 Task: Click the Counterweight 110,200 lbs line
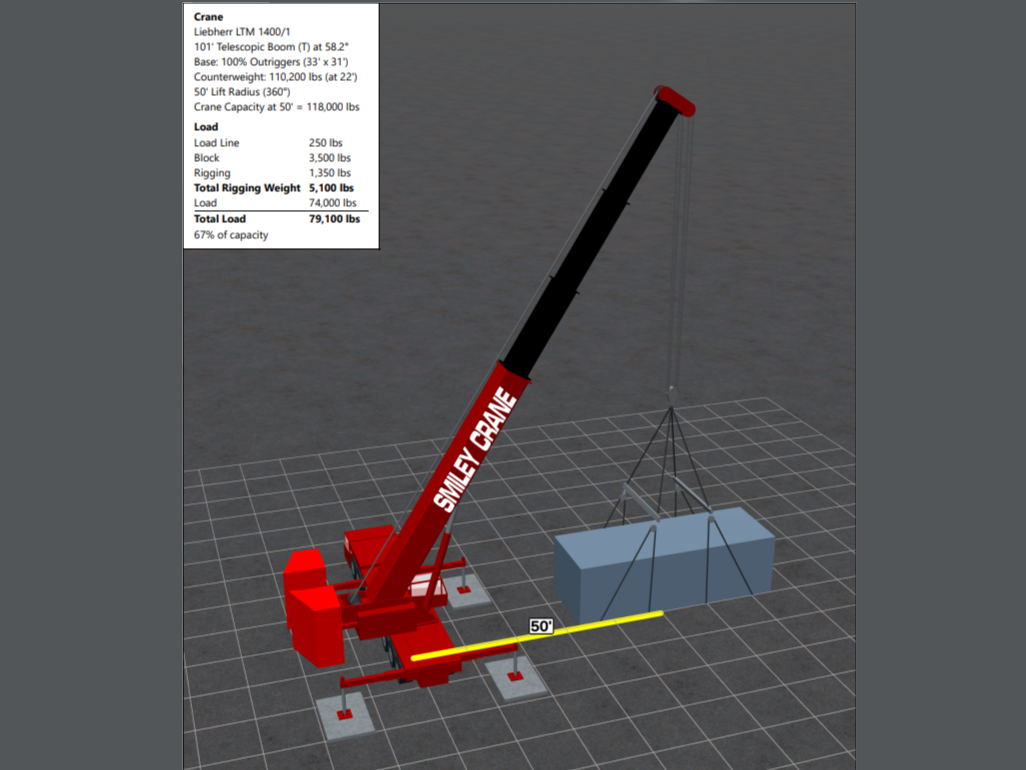(275, 77)
